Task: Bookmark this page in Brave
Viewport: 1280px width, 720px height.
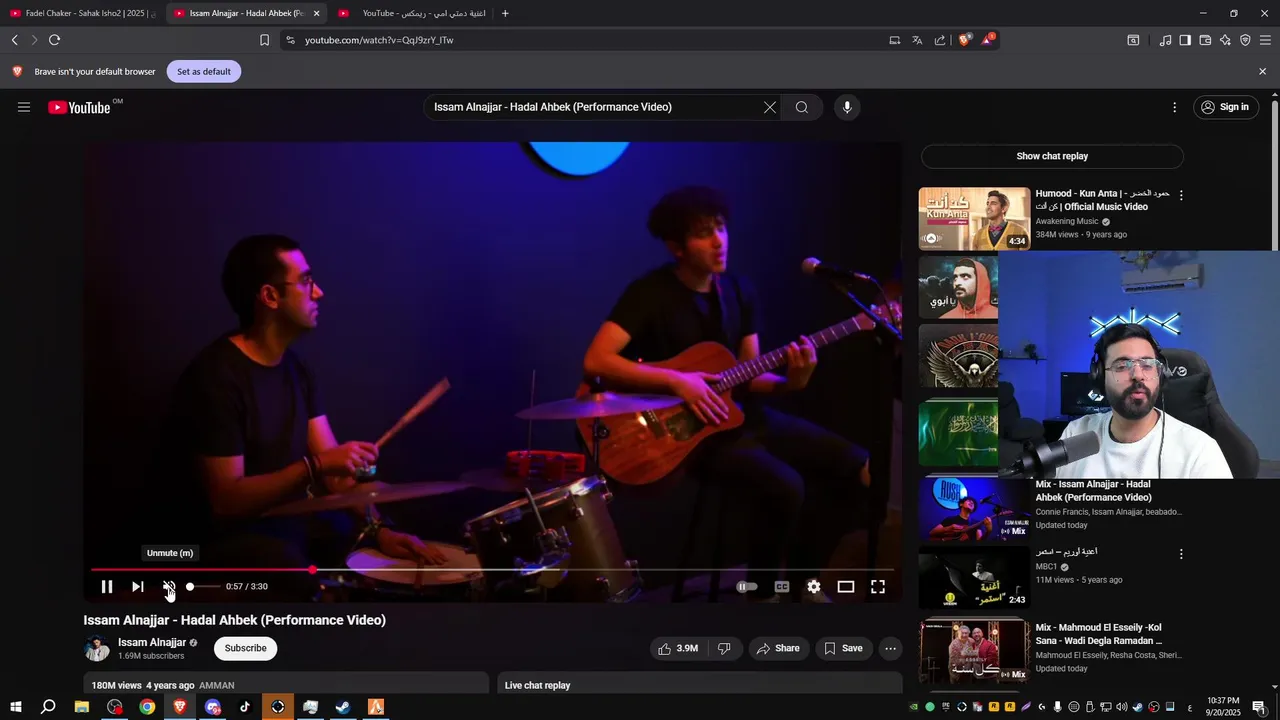Action: pos(264,40)
